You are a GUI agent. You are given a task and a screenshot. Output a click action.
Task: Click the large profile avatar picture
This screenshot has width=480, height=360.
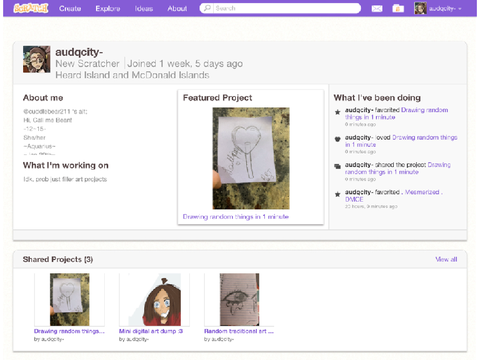click(37, 59)
